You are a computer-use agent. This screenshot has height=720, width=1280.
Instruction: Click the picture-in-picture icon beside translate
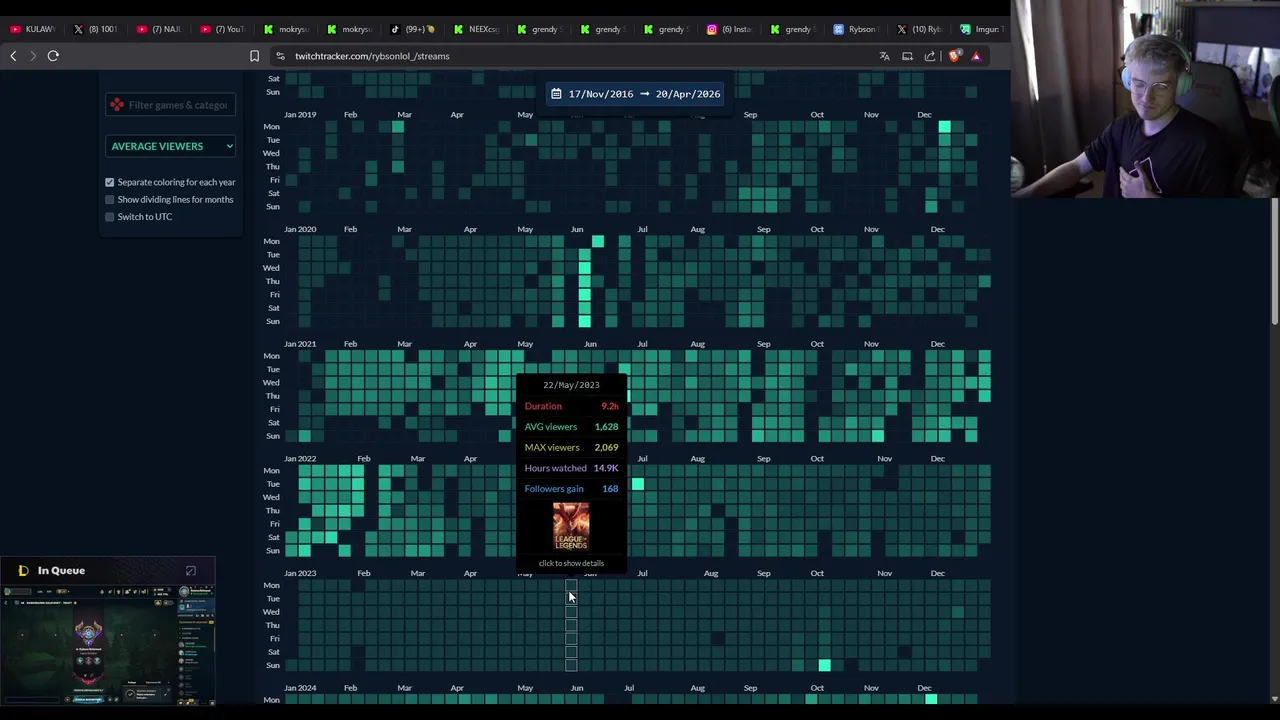click(x=907, y=56)
